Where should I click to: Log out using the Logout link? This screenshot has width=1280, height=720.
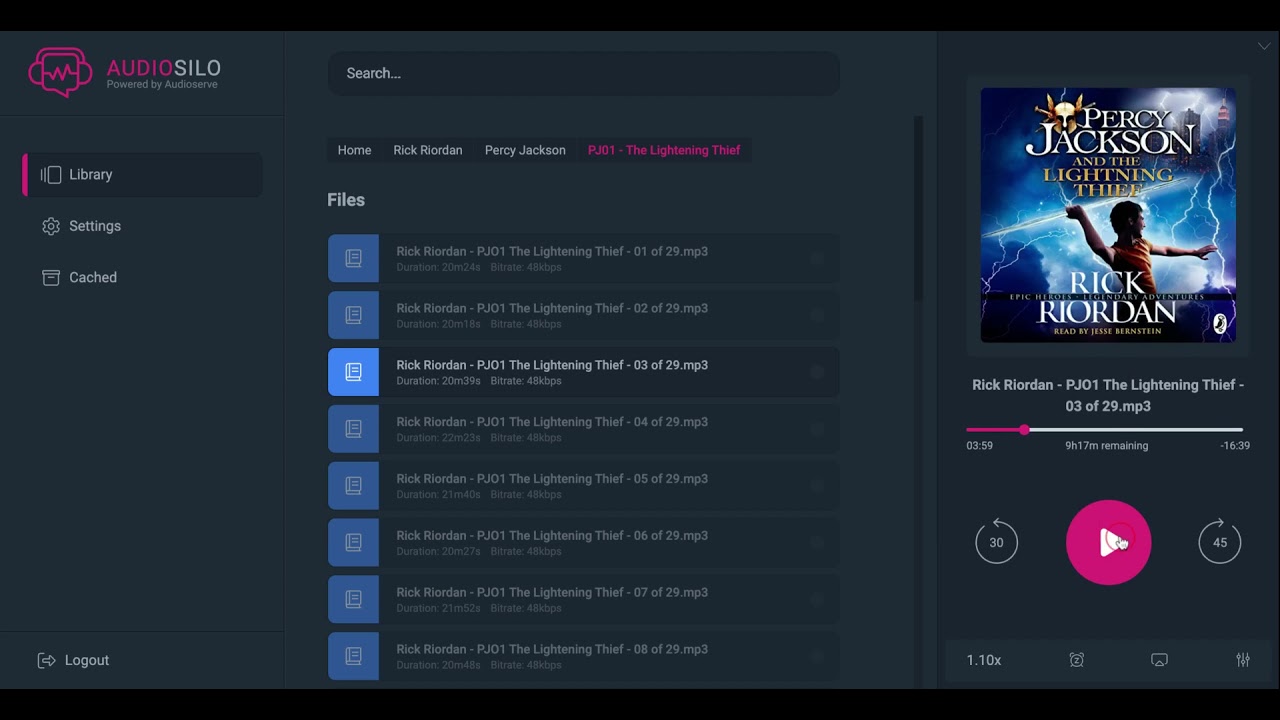click(87, 660)
